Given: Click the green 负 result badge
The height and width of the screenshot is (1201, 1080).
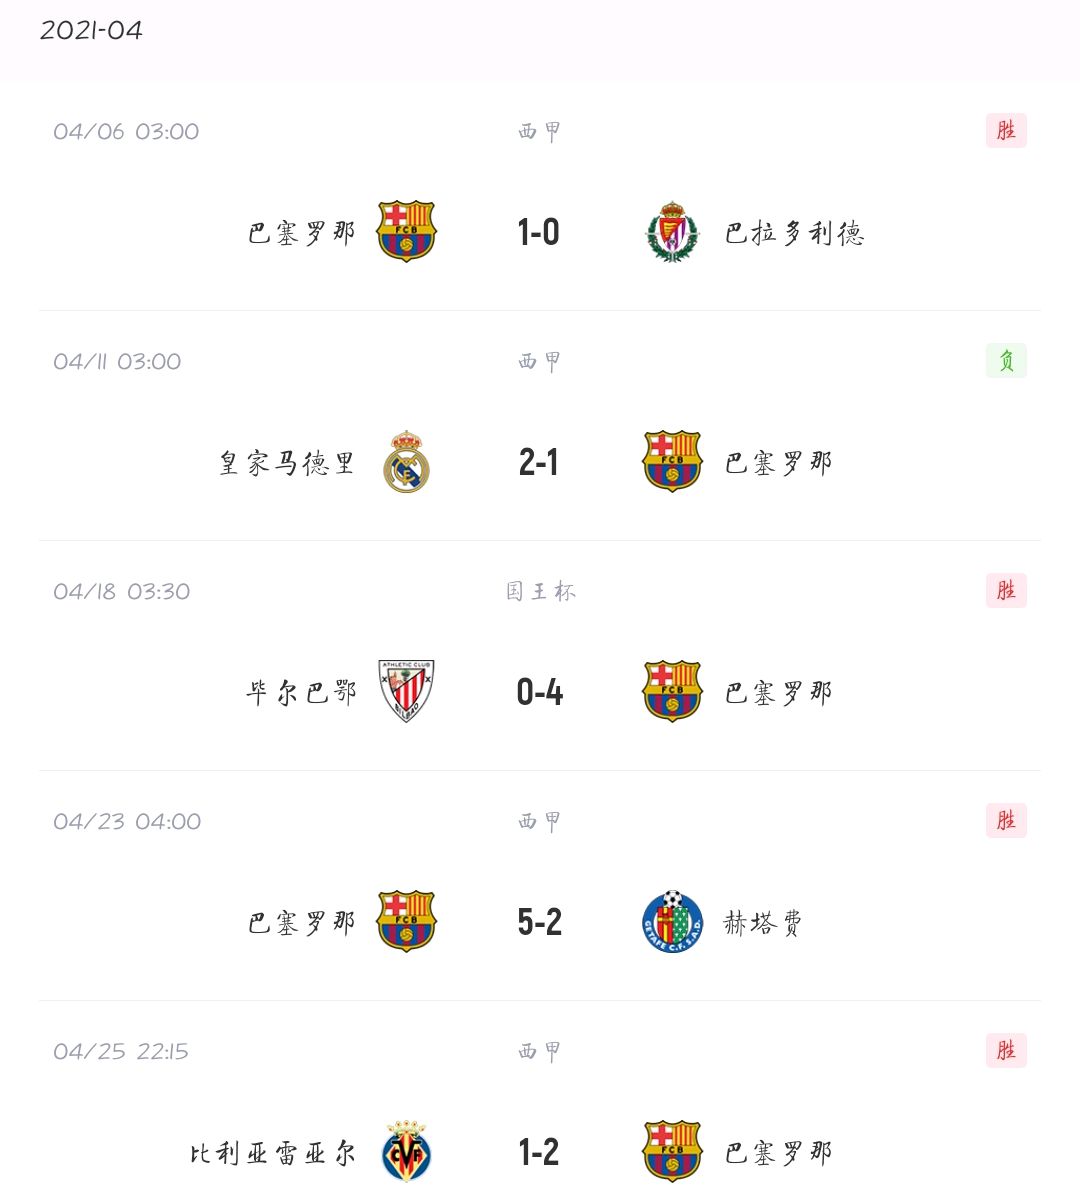Looking at the screenshot, I should (1006, 361).
